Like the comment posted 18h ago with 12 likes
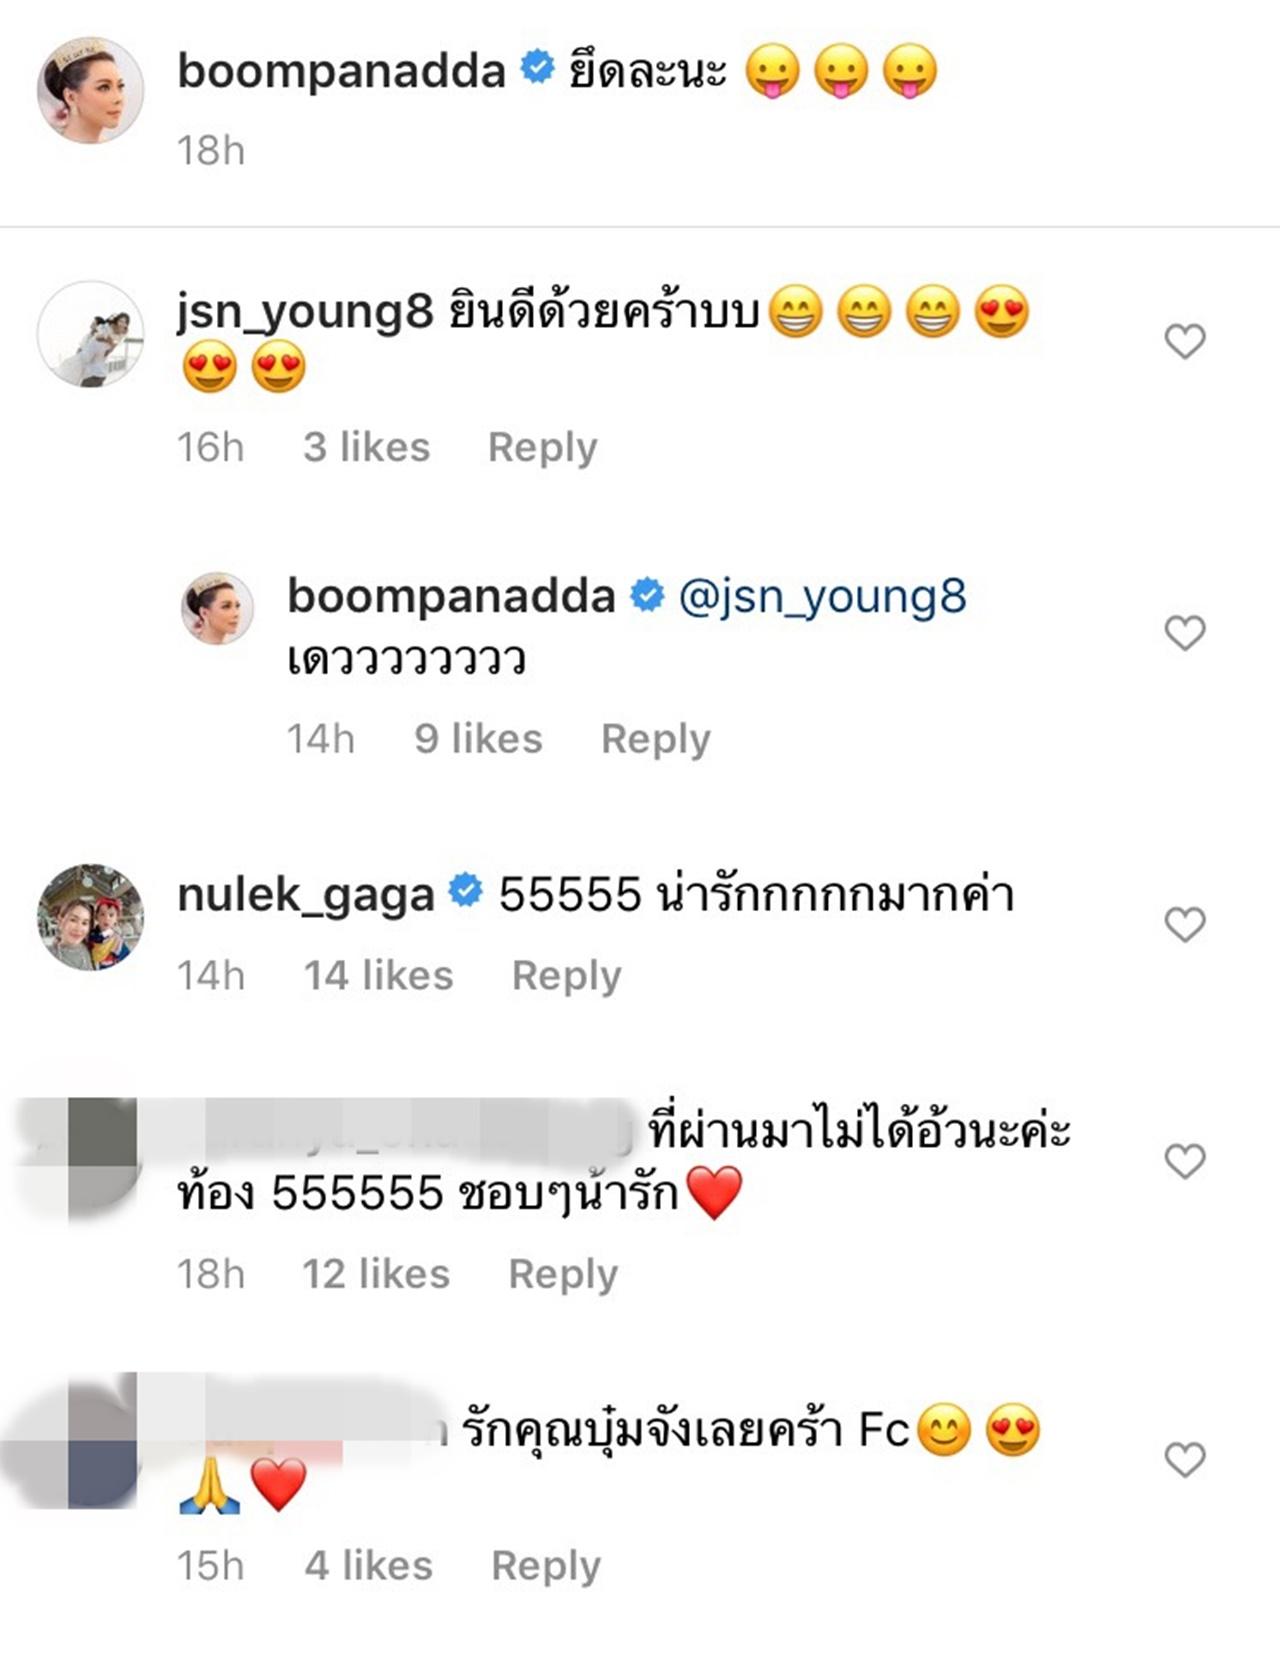Image resolution: width=1280 pixels, height=1664 pixels. click(x=1185, y=1161)
